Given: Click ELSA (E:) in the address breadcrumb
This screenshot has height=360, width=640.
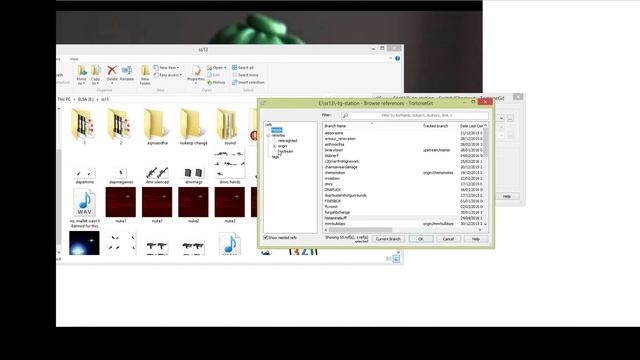Looking at the screenshot, I should point(86,99).
